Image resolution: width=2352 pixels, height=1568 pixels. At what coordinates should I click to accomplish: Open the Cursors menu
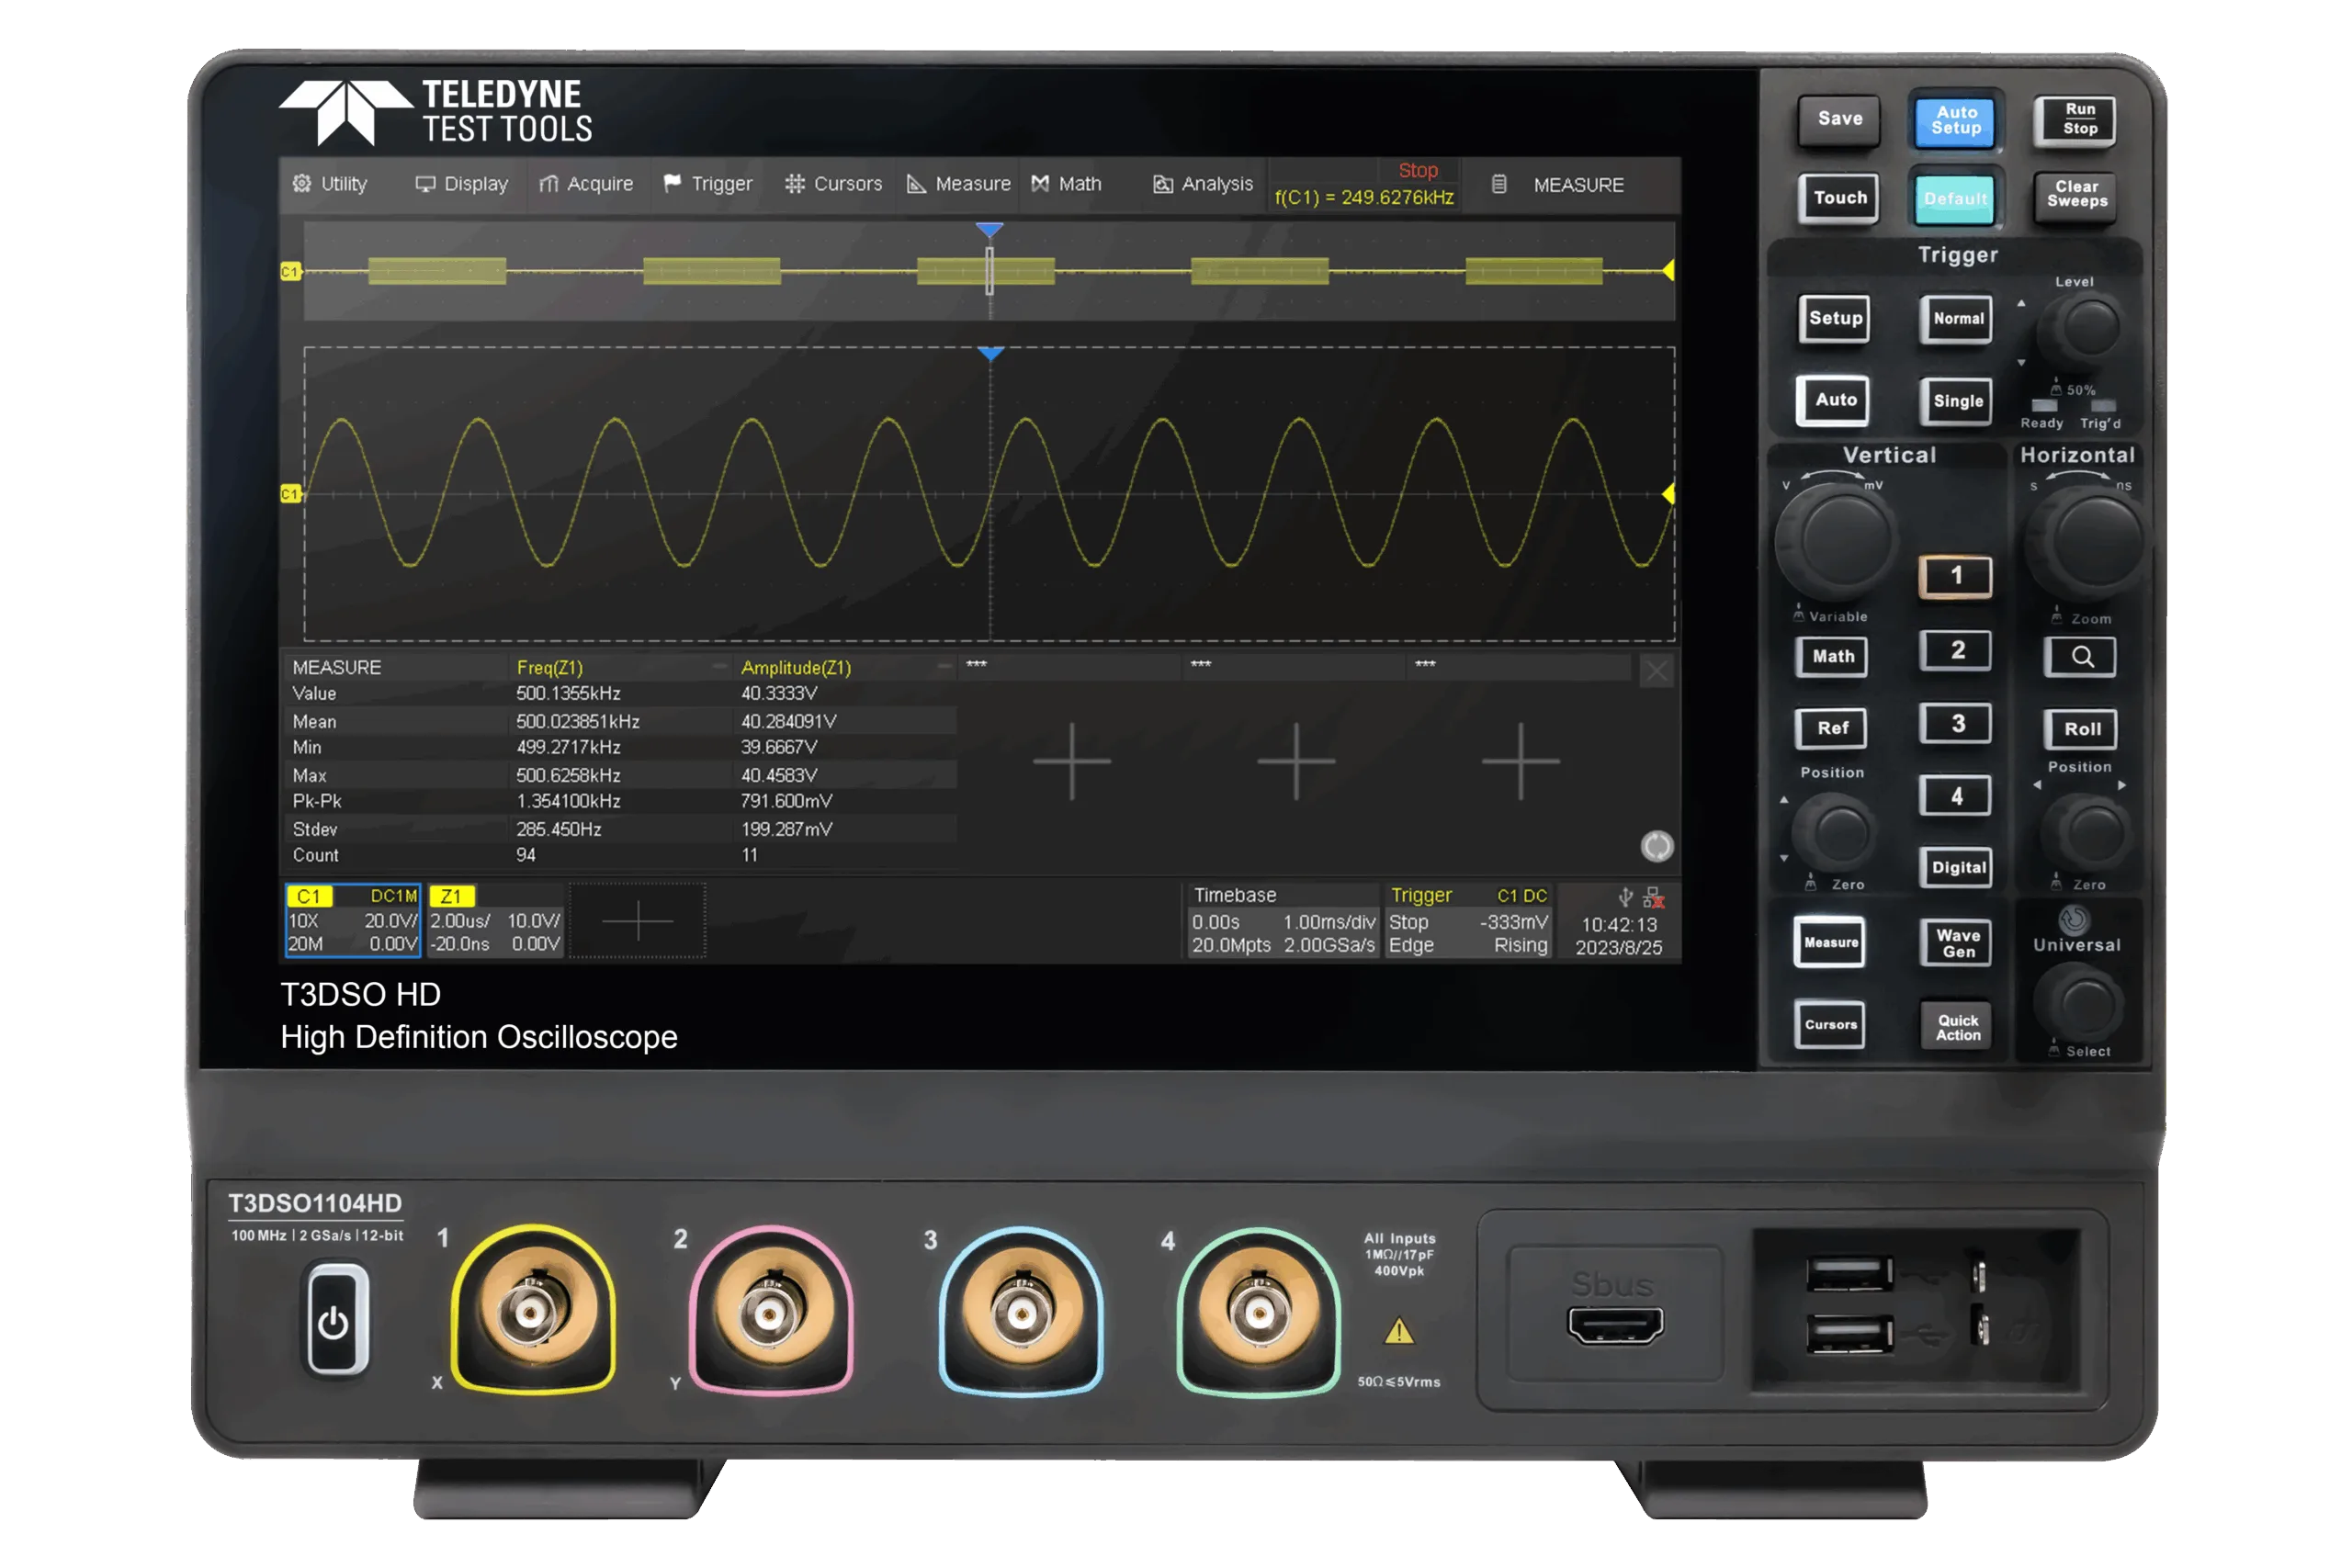[833, 184]
